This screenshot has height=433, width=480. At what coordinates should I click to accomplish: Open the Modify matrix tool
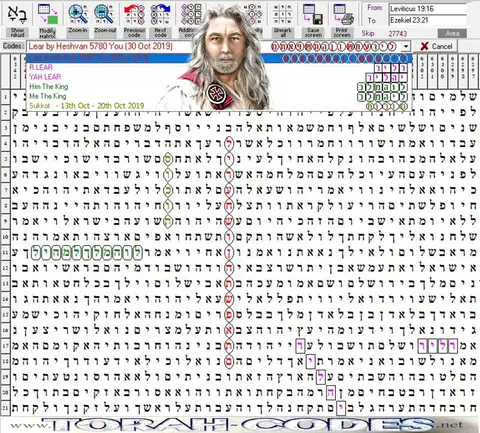[x=47, y=19]
